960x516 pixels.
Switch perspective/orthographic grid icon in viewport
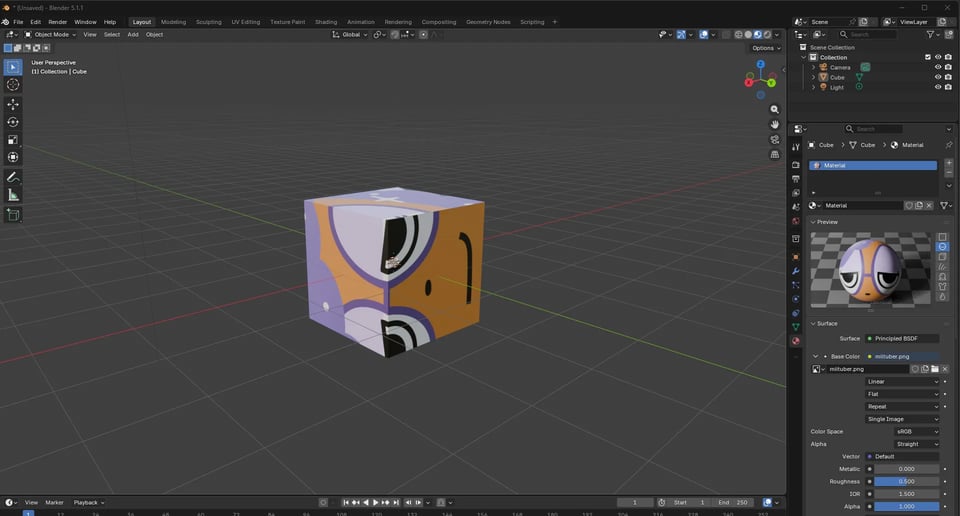coord(774,154)
